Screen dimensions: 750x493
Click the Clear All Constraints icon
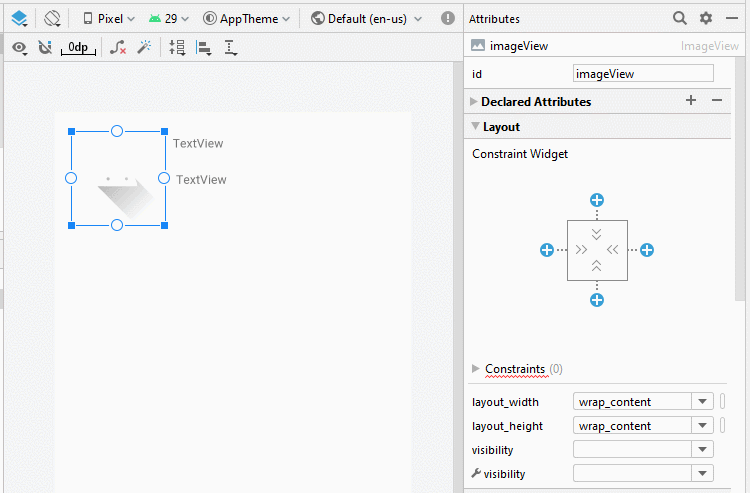(x=118, y=47)
